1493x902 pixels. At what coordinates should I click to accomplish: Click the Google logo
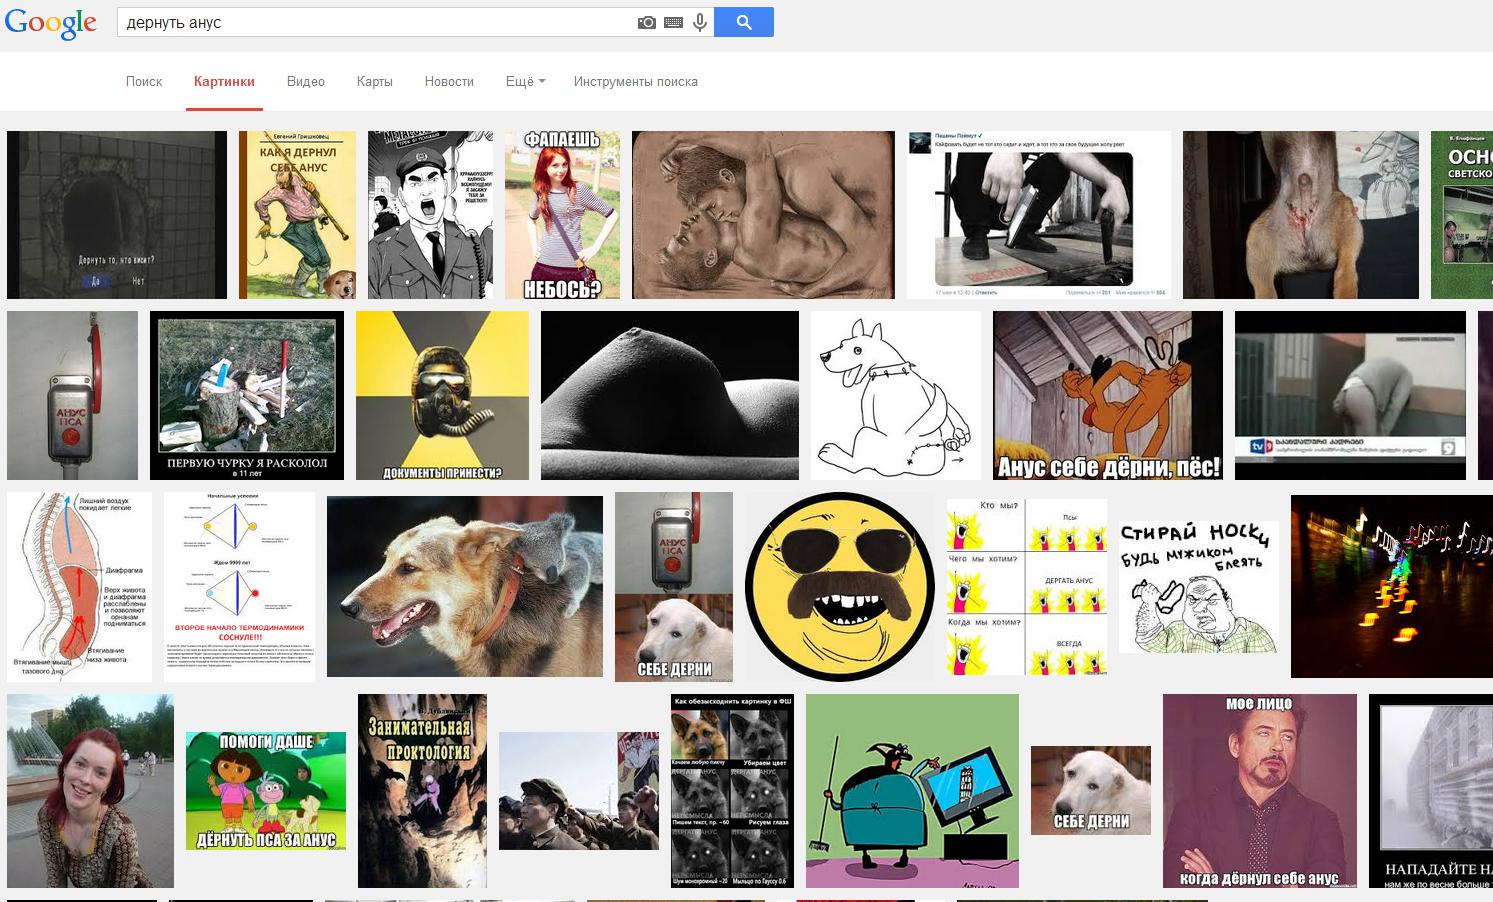click(x=50, y=23)
